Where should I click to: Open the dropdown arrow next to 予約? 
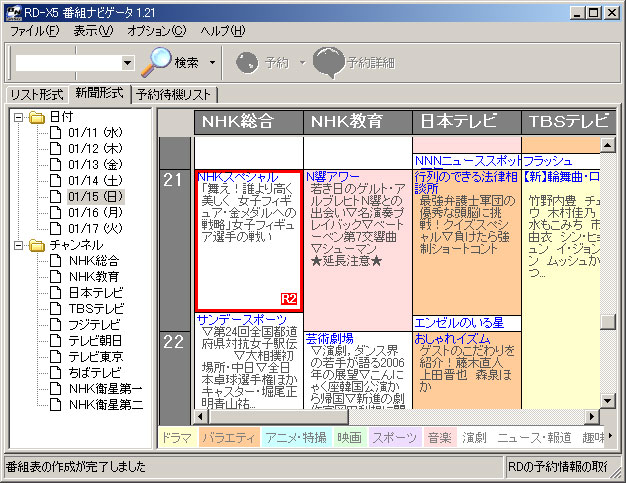coord(302,63)
